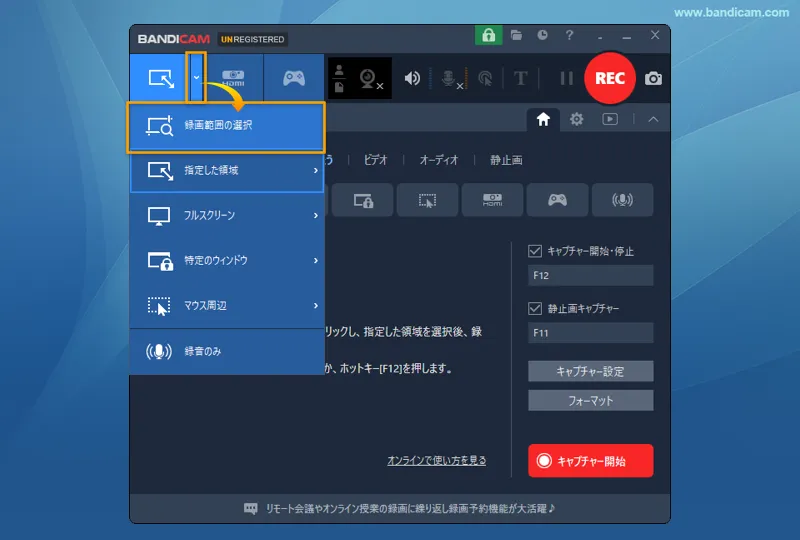Collapse the panel with the up chevron
This screenshot has width=800, height=540.
pos(653,119)
